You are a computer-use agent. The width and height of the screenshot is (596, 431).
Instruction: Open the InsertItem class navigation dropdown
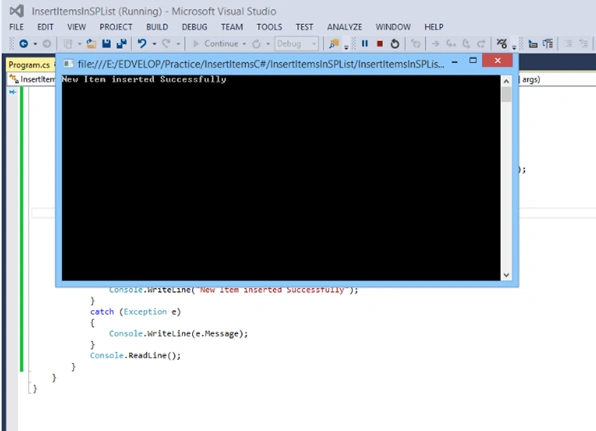point(32,79)
